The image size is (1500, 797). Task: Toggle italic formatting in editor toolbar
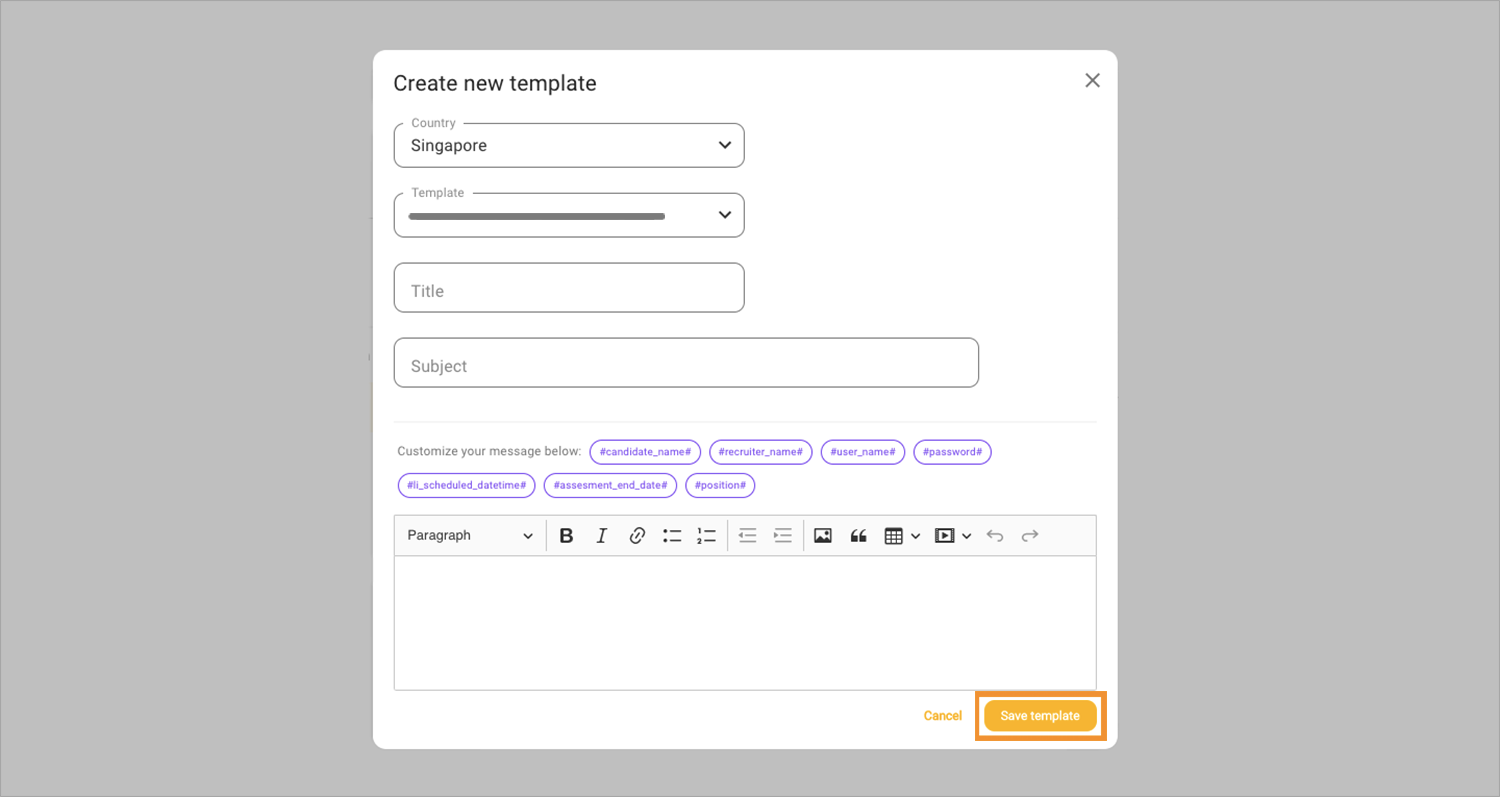601,536
